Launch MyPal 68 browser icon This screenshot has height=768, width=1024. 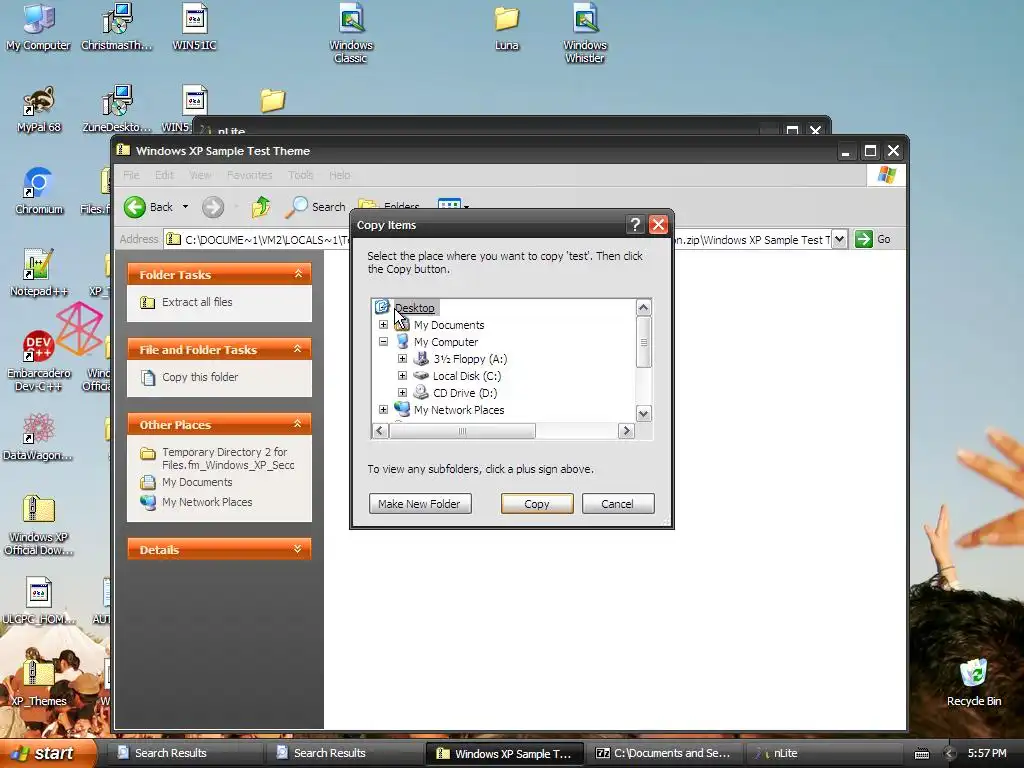[39, 109]
